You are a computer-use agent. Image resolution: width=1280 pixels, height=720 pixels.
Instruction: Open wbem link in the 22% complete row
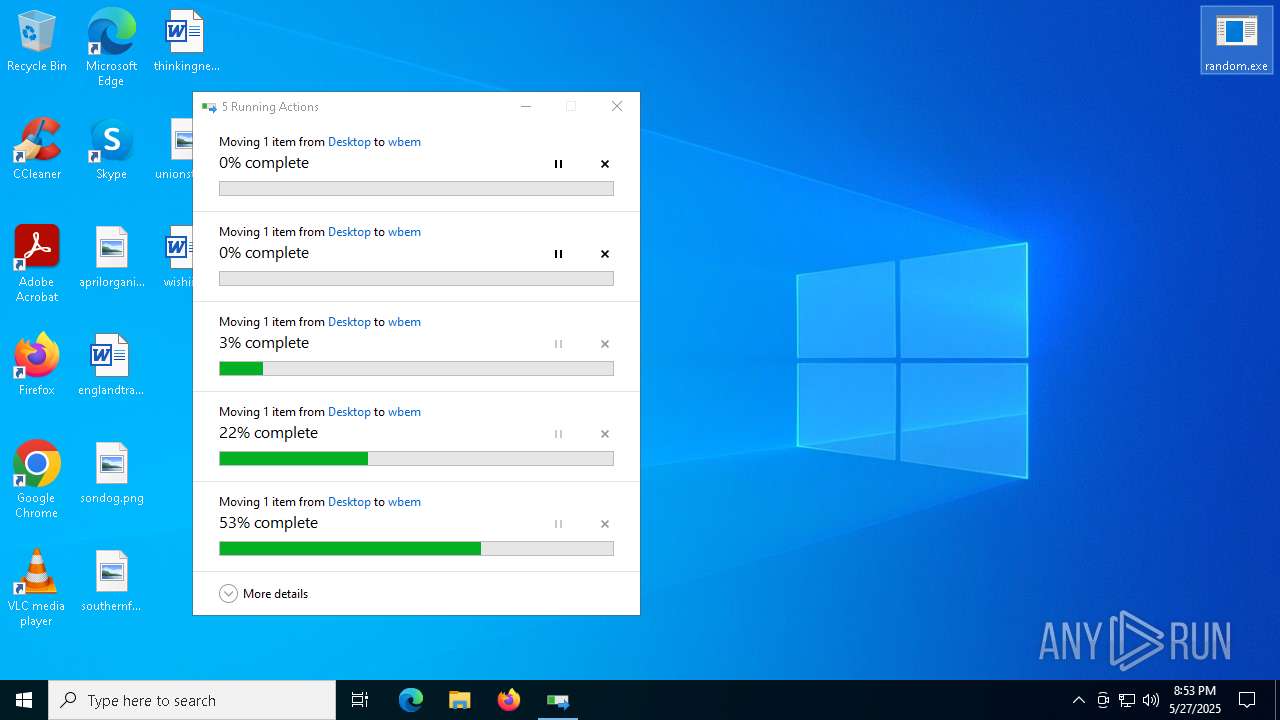point(404,412)
